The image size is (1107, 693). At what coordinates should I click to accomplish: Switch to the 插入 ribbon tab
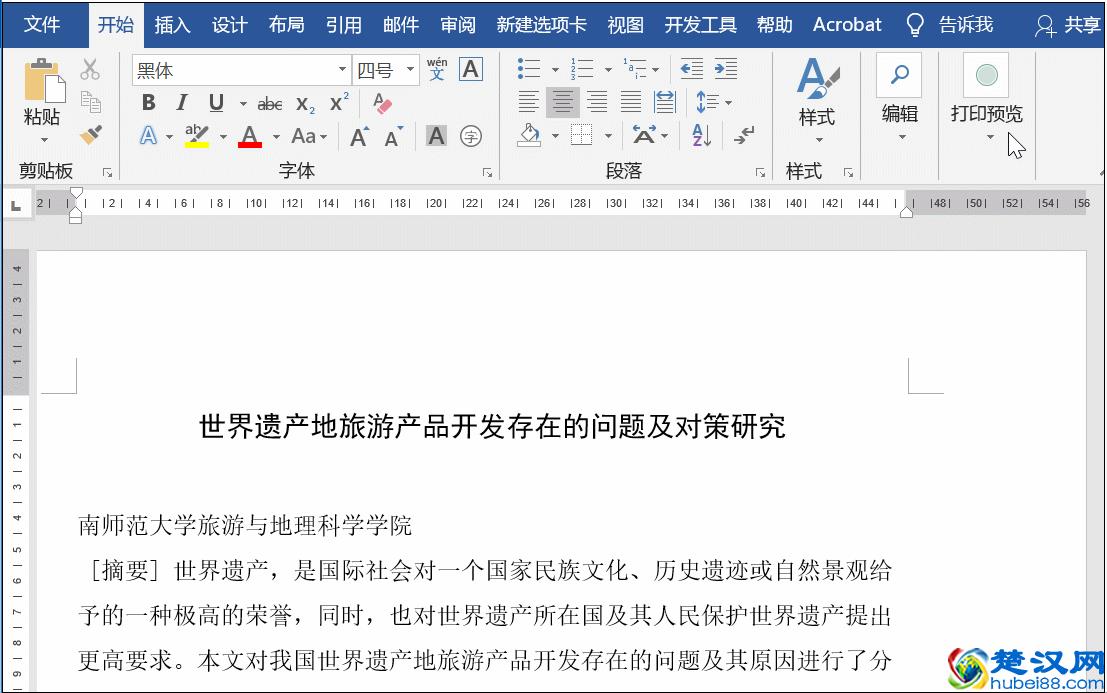(172, 24)
